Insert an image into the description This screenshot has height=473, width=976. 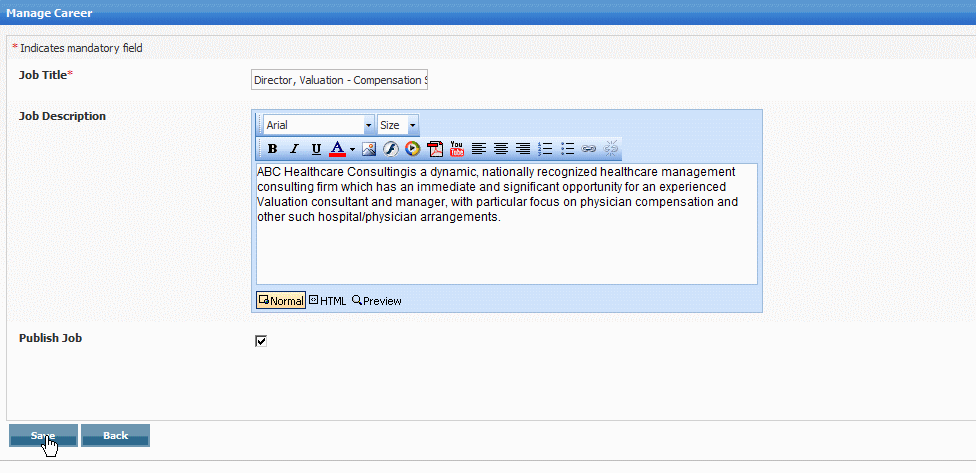(x=368, y=149)
